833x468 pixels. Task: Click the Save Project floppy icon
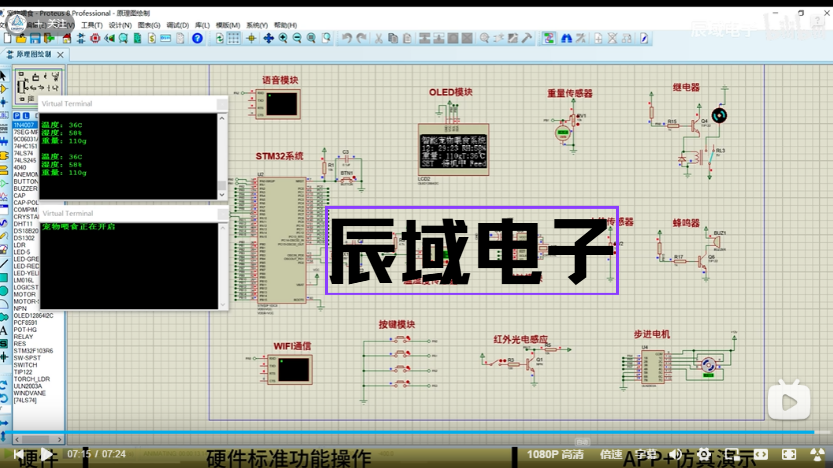click(35, 38)
